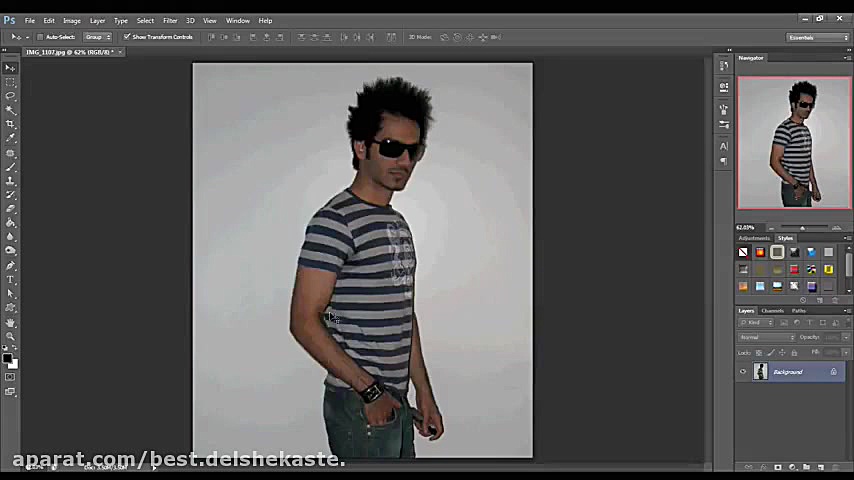Switch to the Paths tab
854x480 pixels.
tap(798, 311)
